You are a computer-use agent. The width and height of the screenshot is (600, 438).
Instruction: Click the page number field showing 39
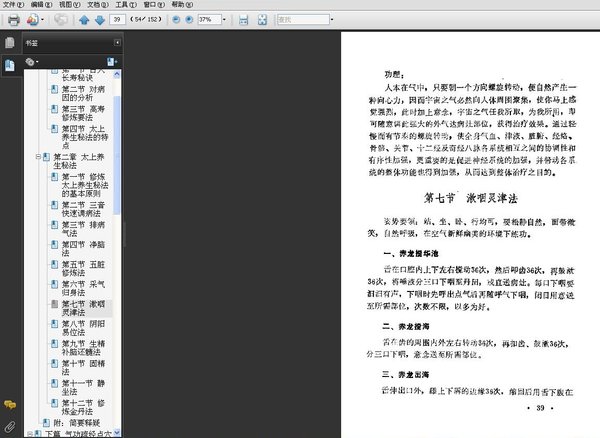(x=117, y=19)
